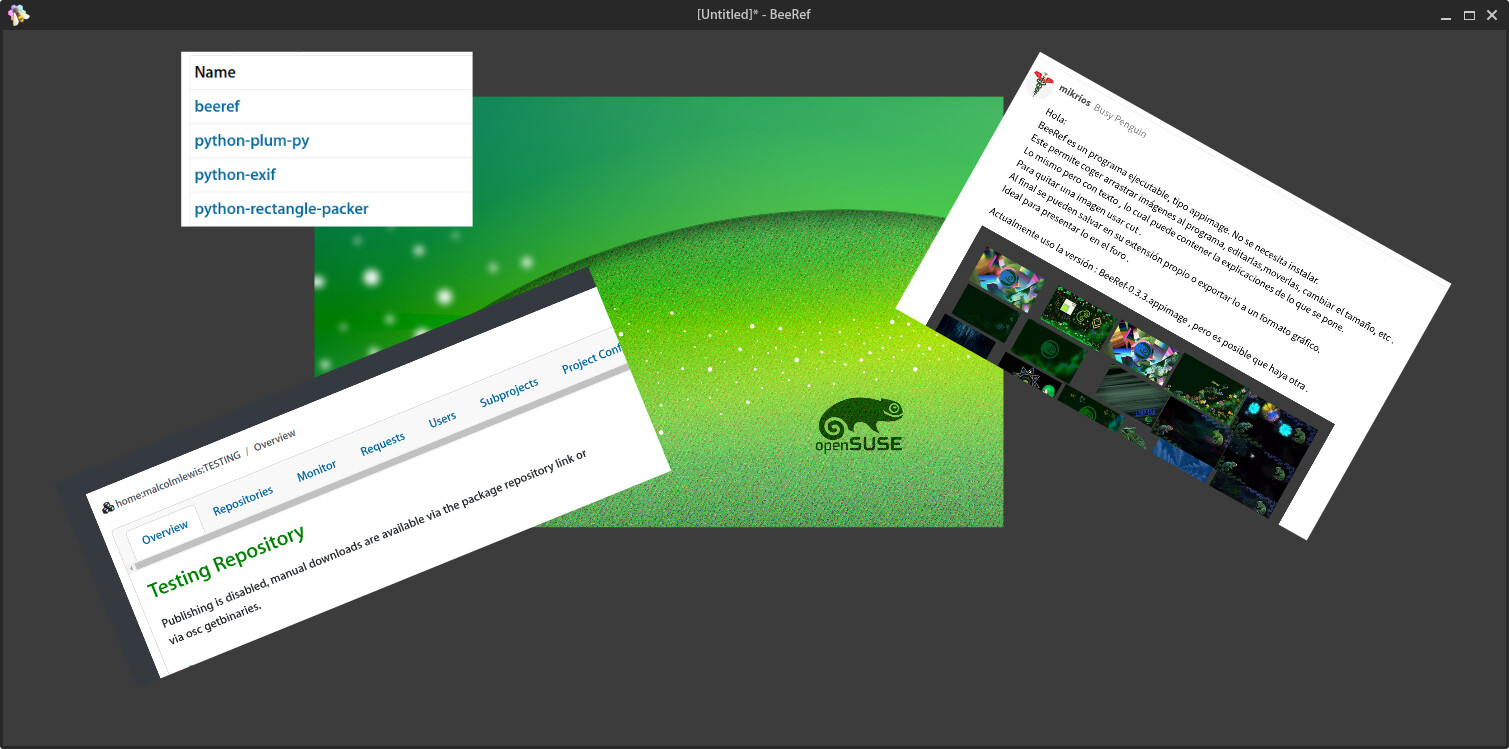Click the python-exif package link
Viewport: 1509px width, 749px height.
coord(235,174)
